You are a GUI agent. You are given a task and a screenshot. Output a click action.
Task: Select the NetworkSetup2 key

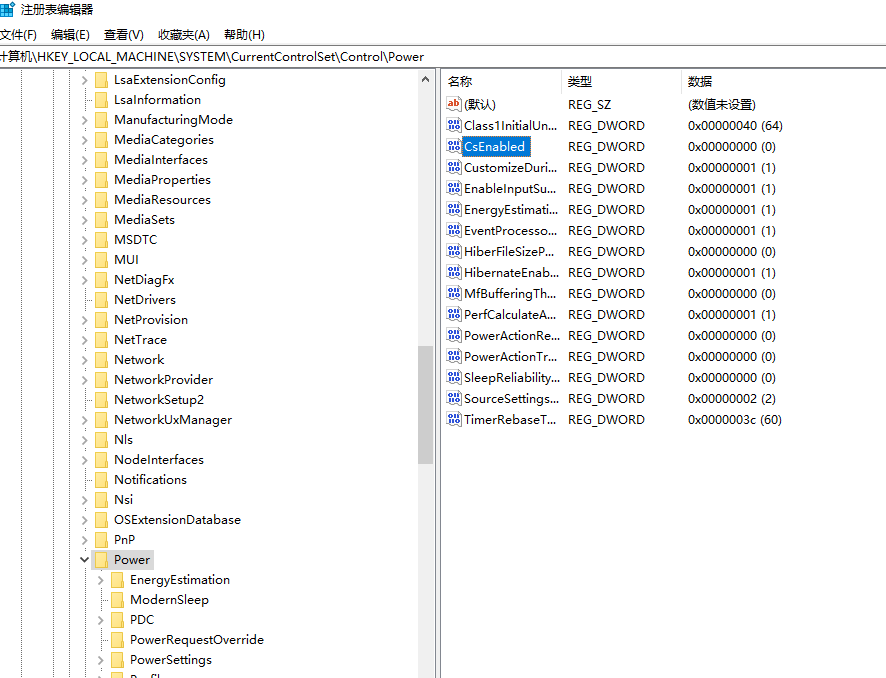159,399
